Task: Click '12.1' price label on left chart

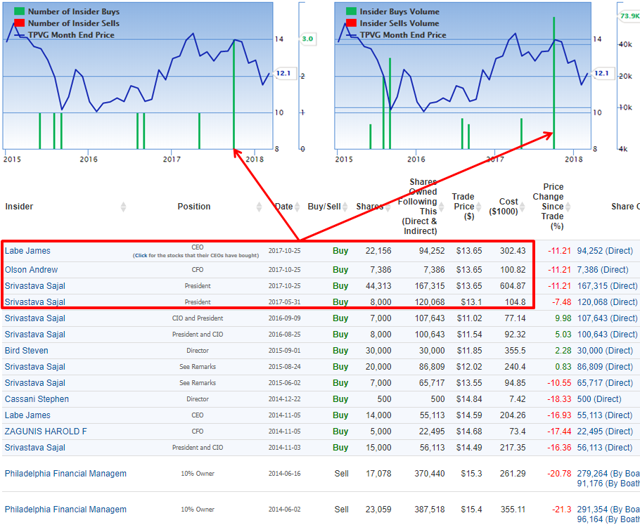Action: [x=284, y=73]
